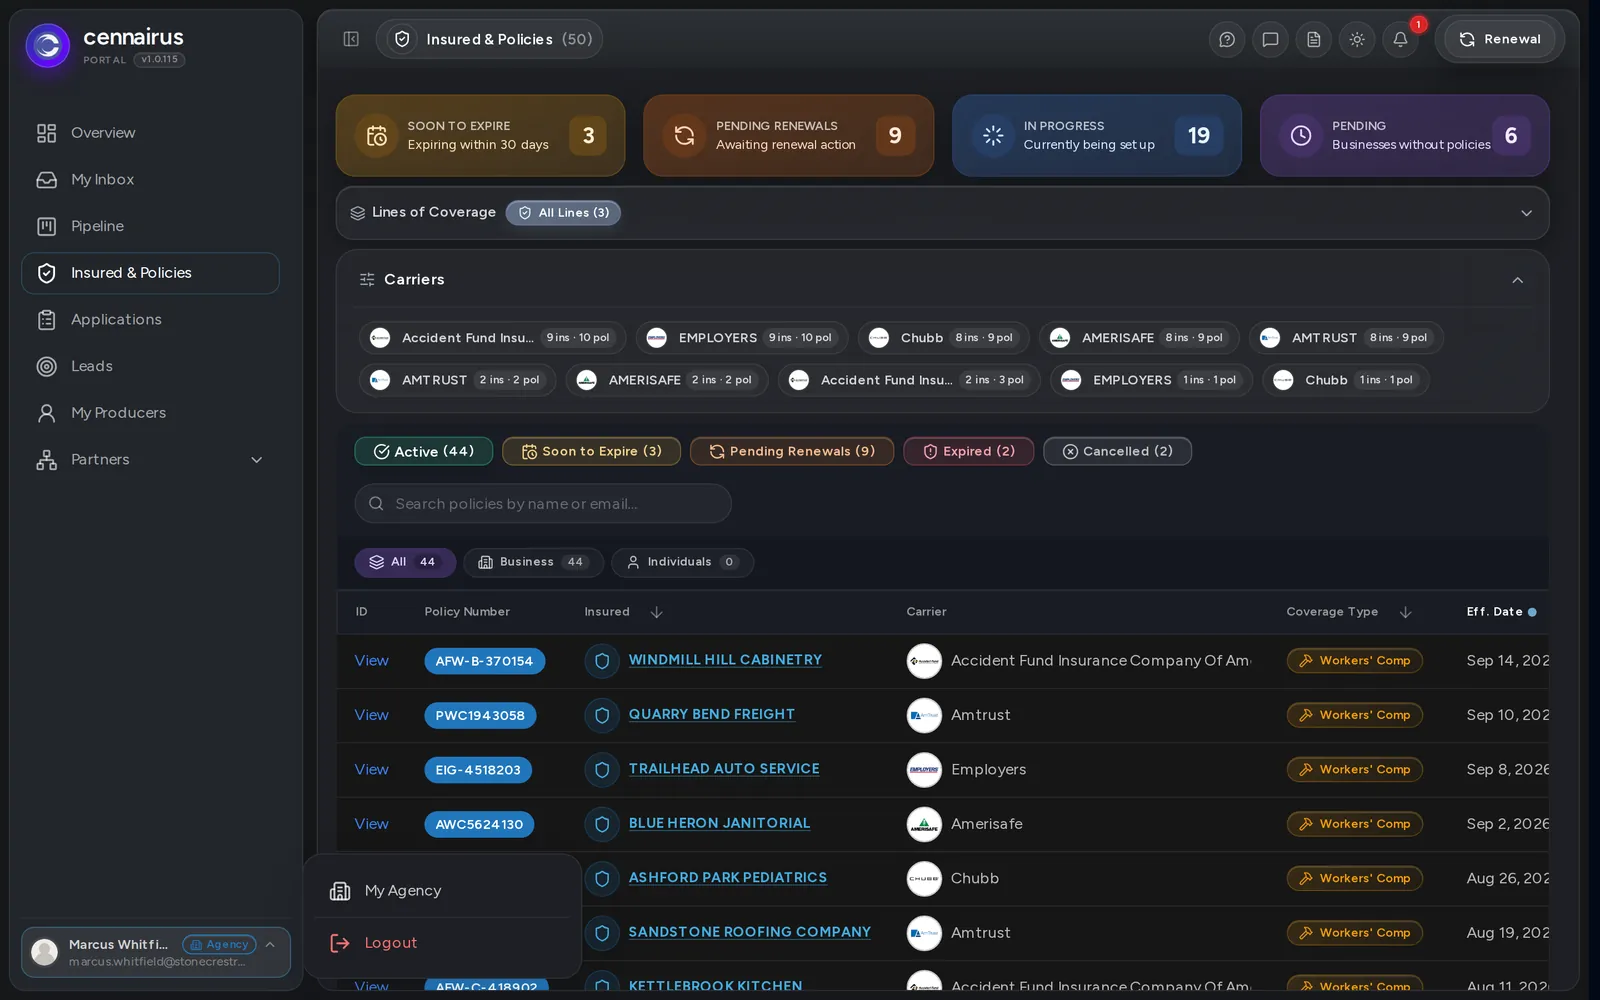1600x1000 pixels.
Task: Switch to the Expired (2) tab
Action: (x=968, y=451)
